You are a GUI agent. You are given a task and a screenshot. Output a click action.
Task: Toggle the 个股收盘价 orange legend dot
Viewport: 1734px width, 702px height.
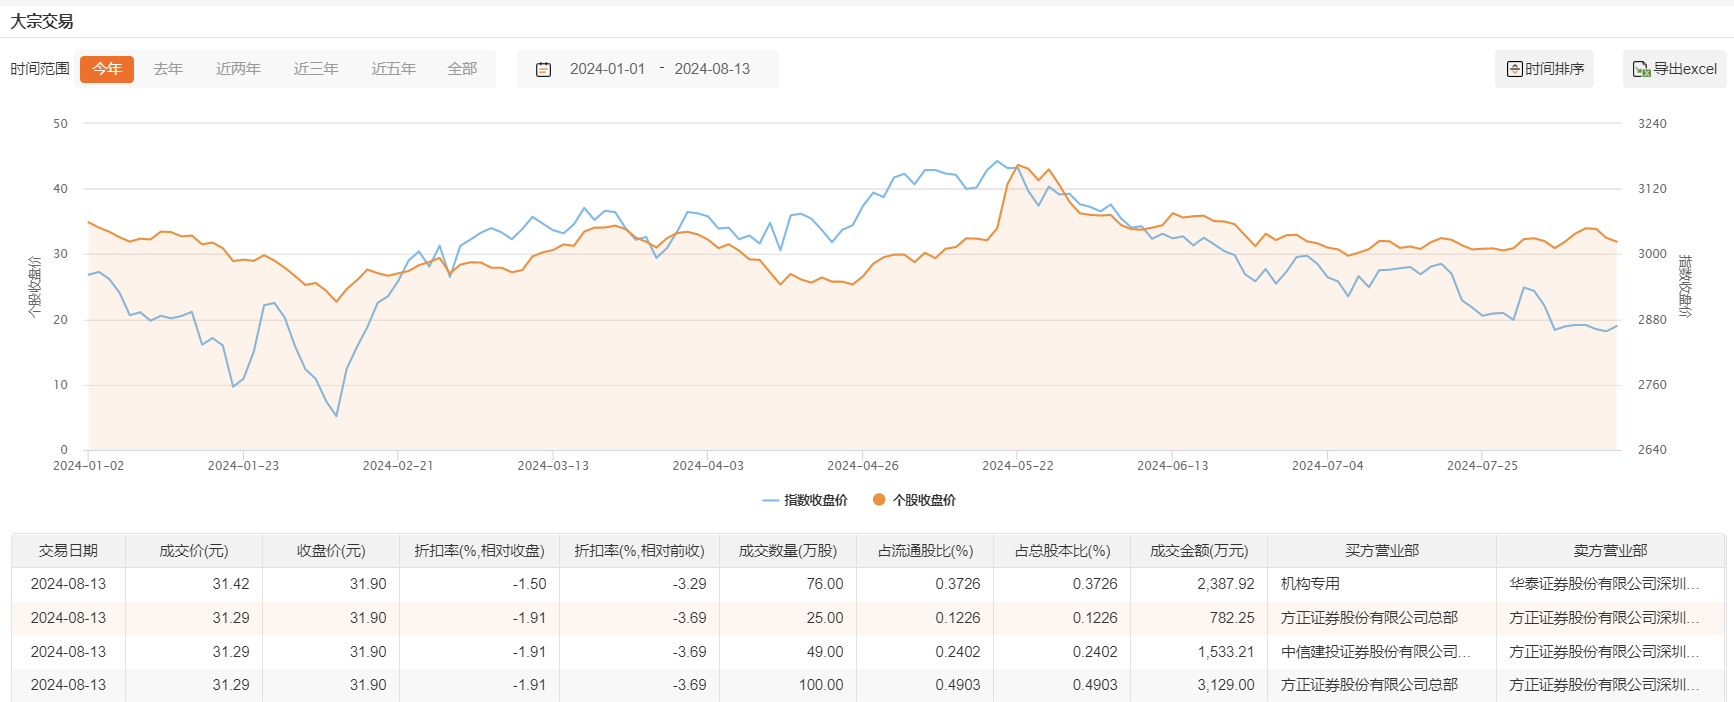[879, 500]
